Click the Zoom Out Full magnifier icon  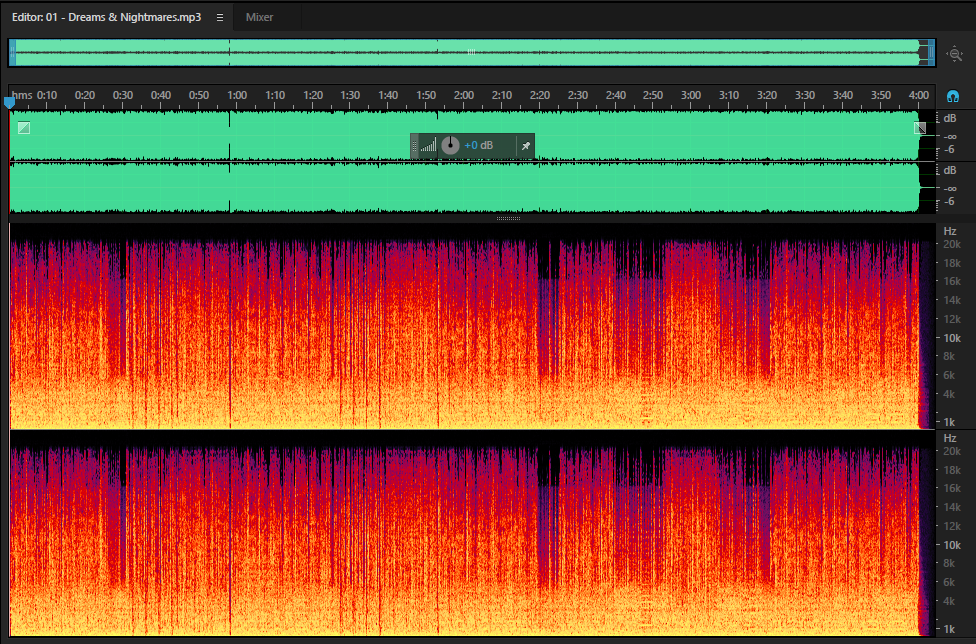(954, 54)
